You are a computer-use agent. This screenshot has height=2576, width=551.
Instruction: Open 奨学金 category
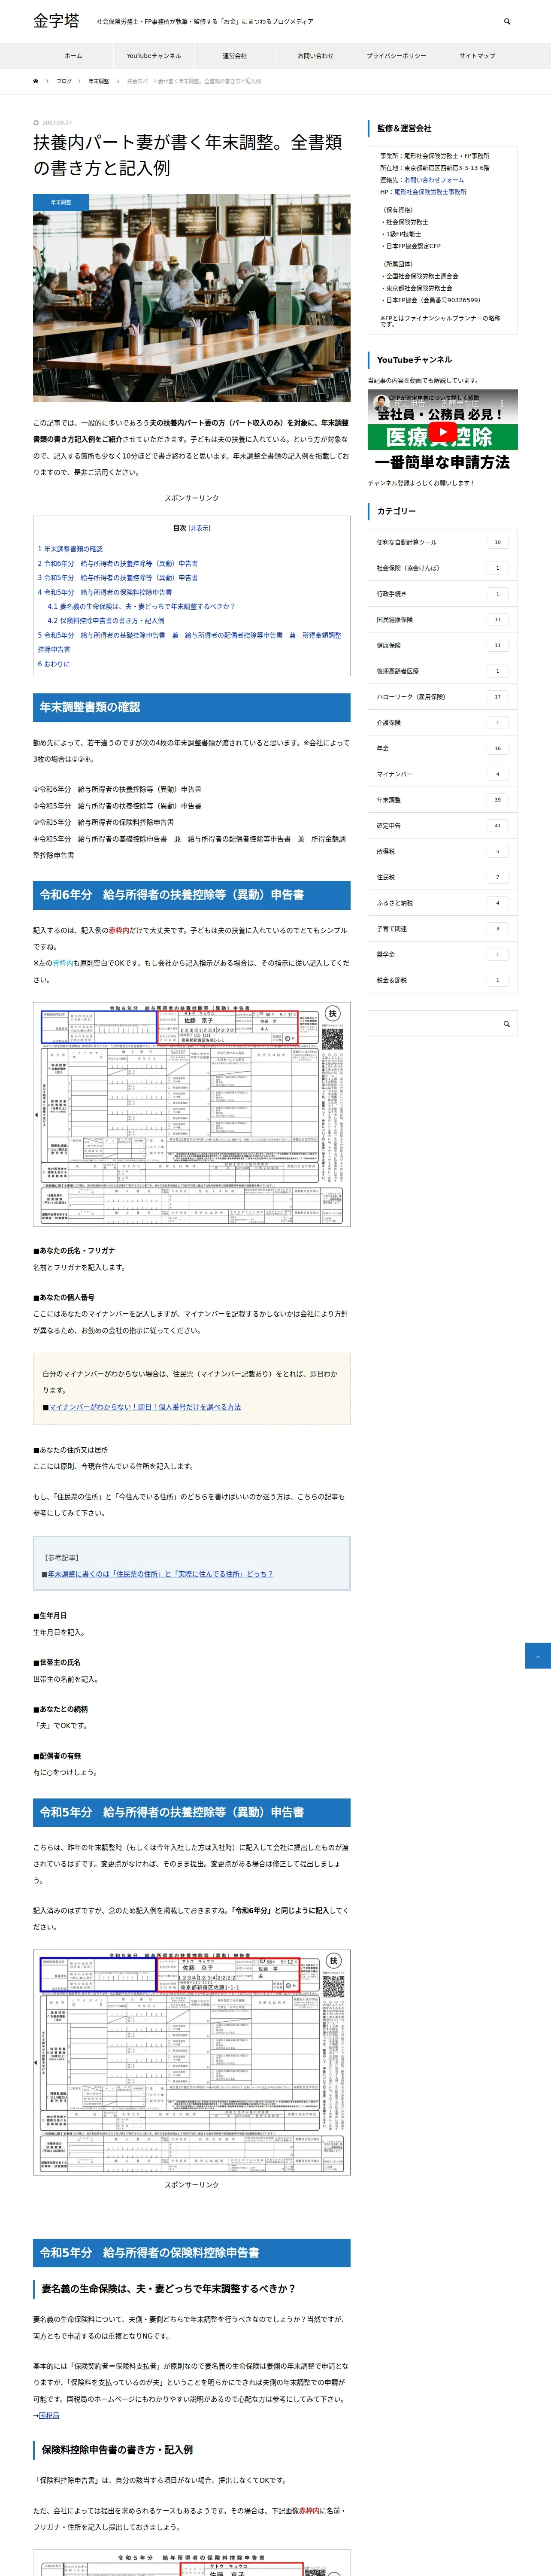point(442,954)
